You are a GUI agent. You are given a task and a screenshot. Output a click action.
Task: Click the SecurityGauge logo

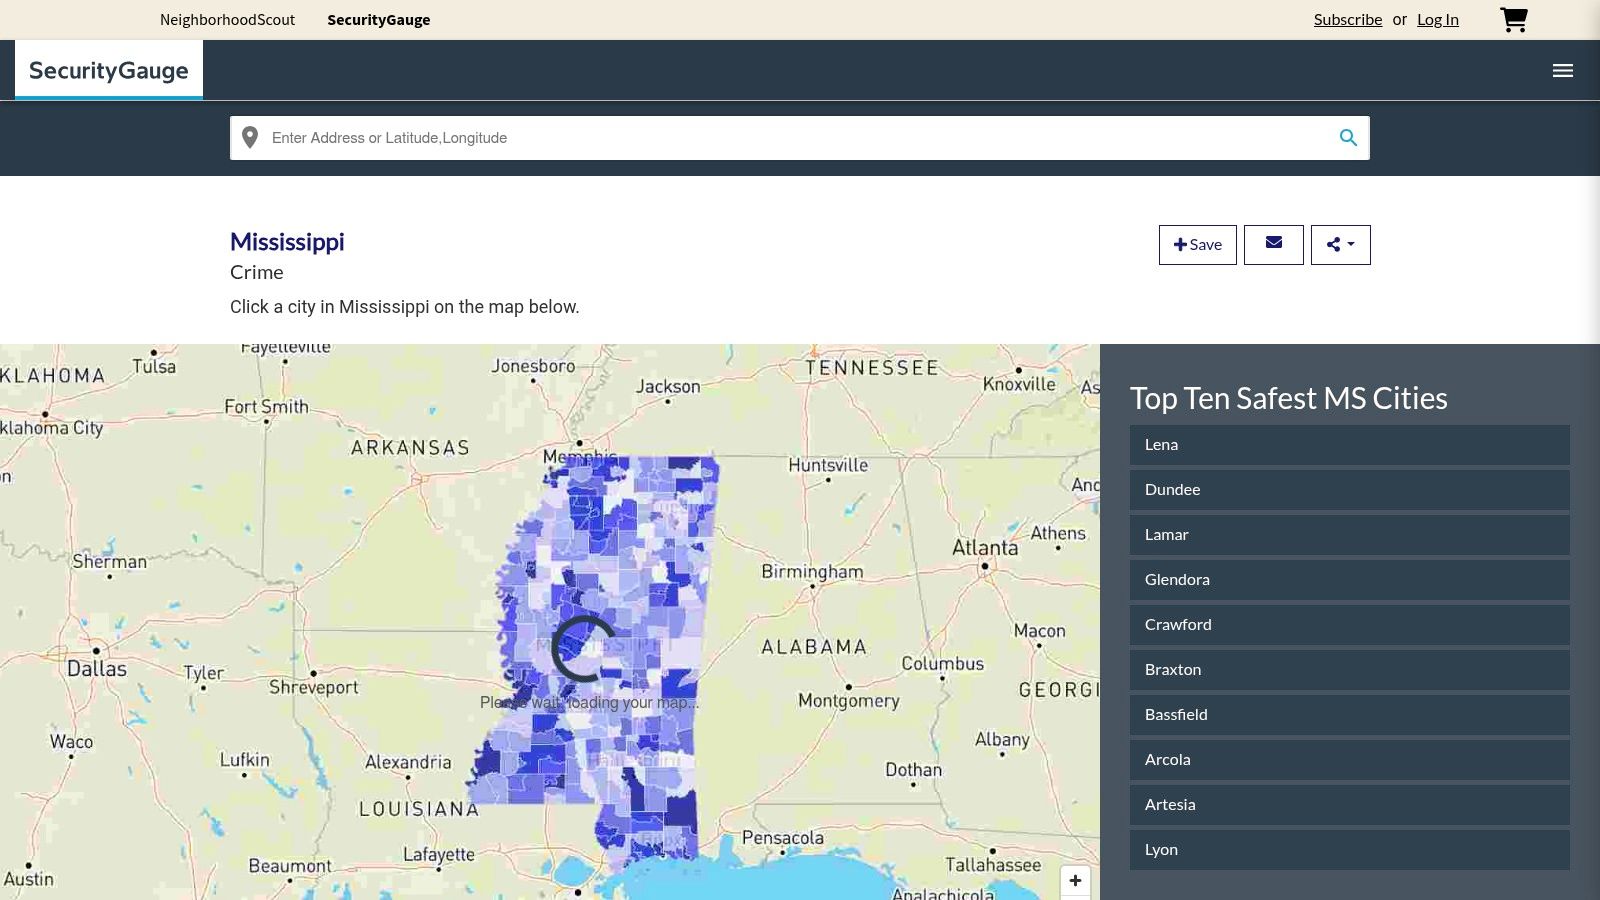point(109,70)
